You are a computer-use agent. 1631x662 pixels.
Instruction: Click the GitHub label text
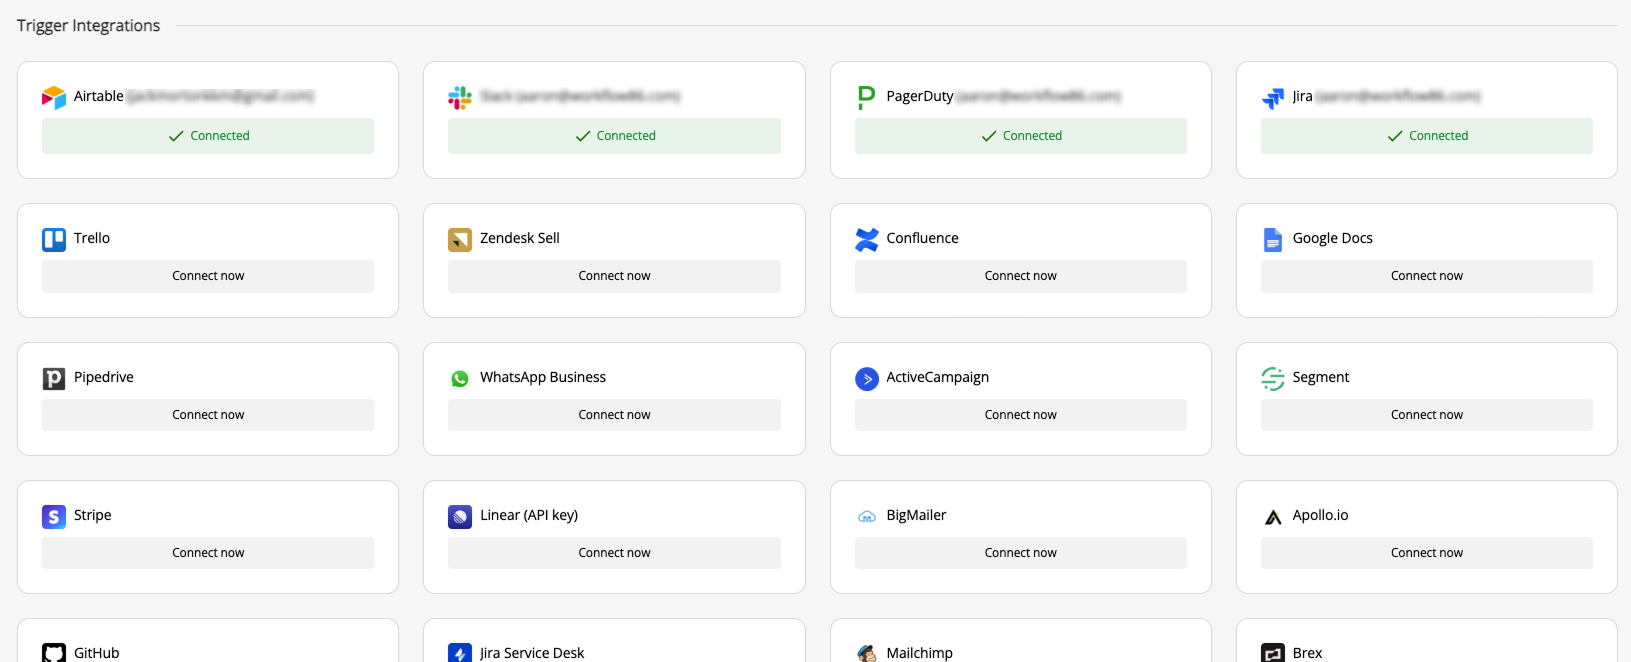click(x=96, y=653)
